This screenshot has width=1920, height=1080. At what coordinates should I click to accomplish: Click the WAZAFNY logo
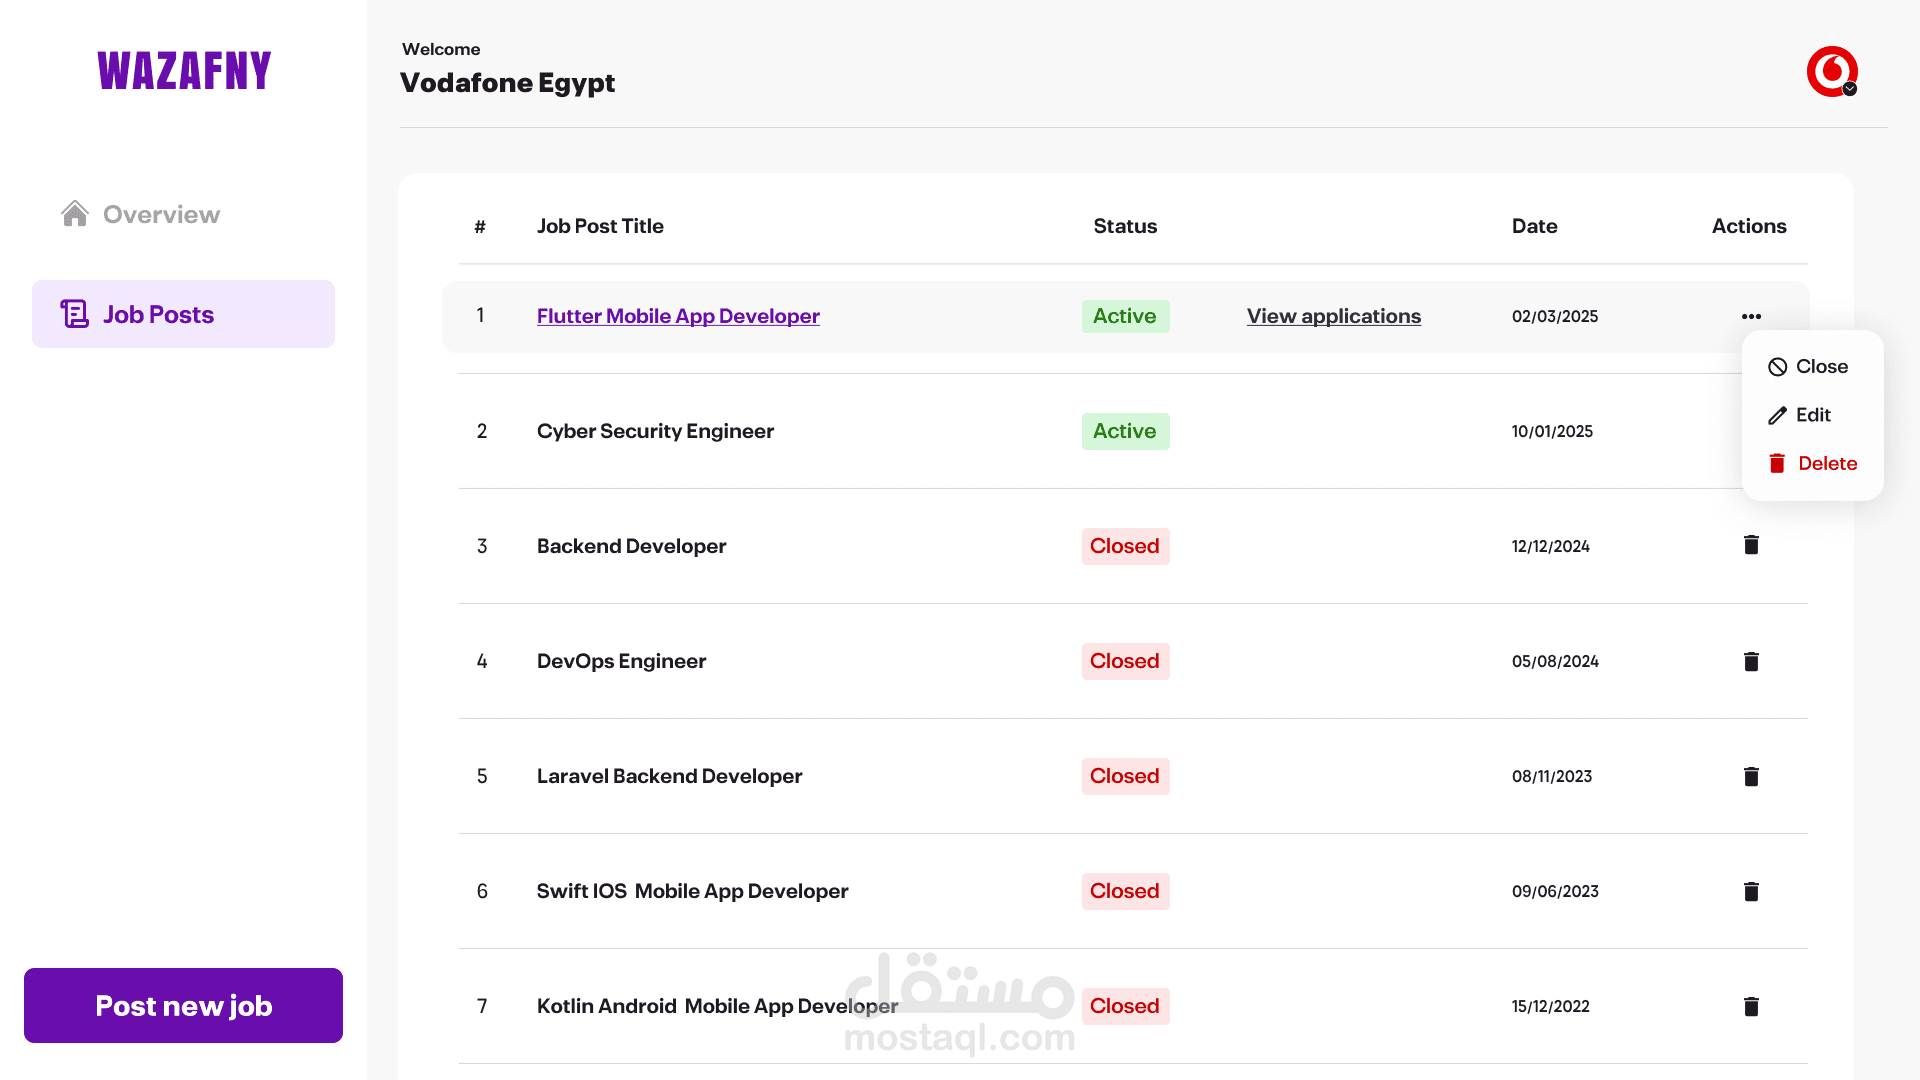coord(184,71)
